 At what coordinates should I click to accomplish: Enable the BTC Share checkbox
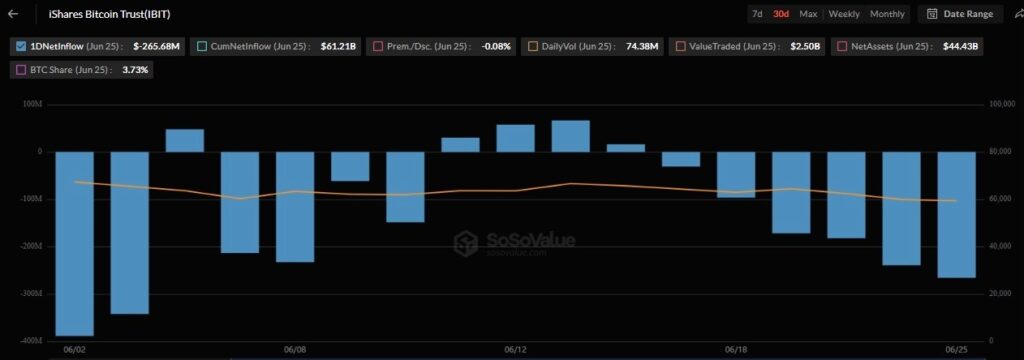coord(21,69)
